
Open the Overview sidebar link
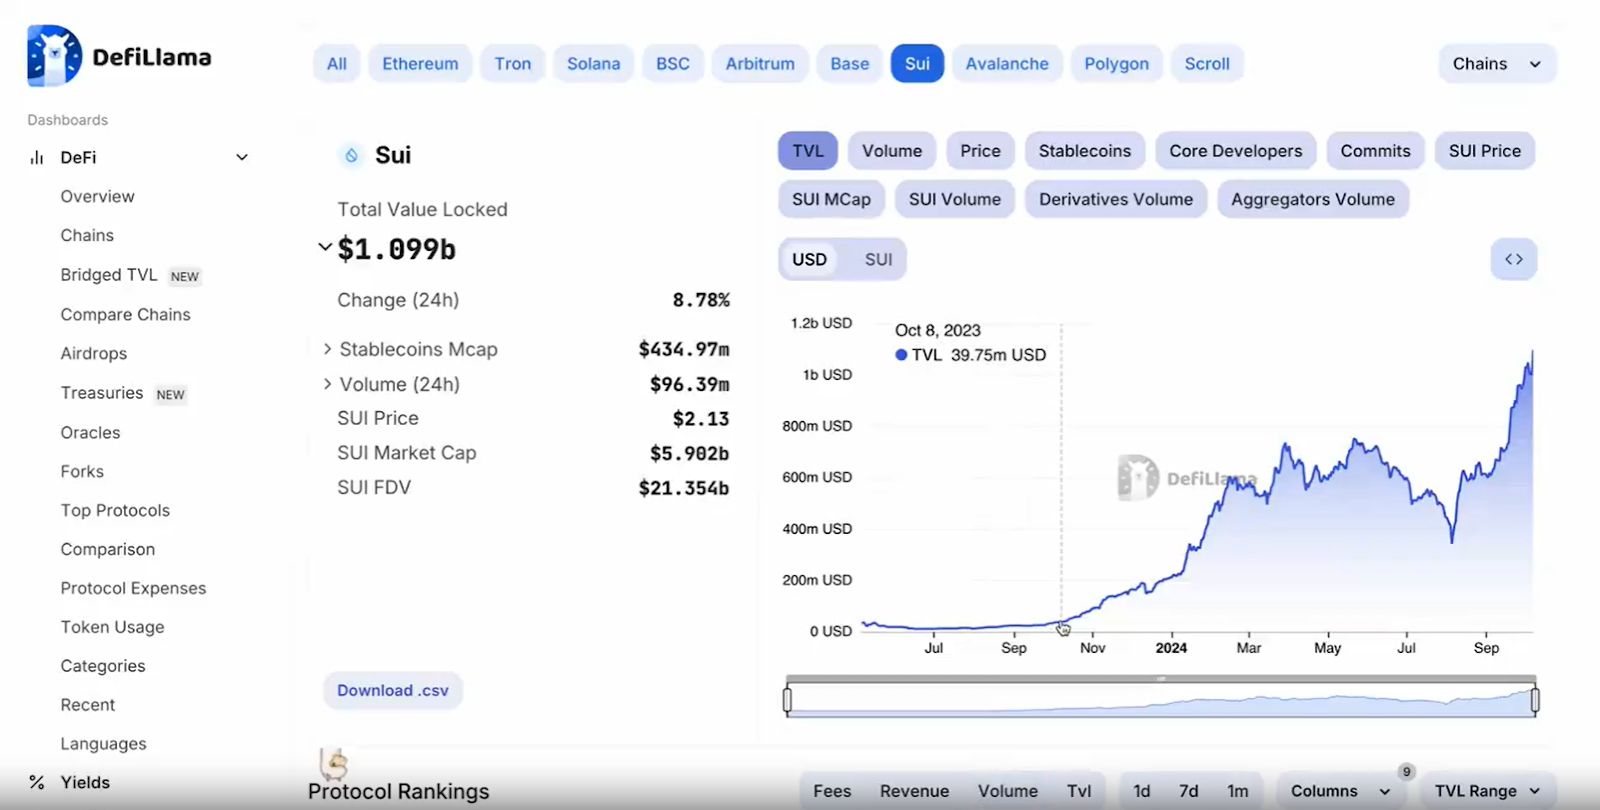tap(98, 197)
